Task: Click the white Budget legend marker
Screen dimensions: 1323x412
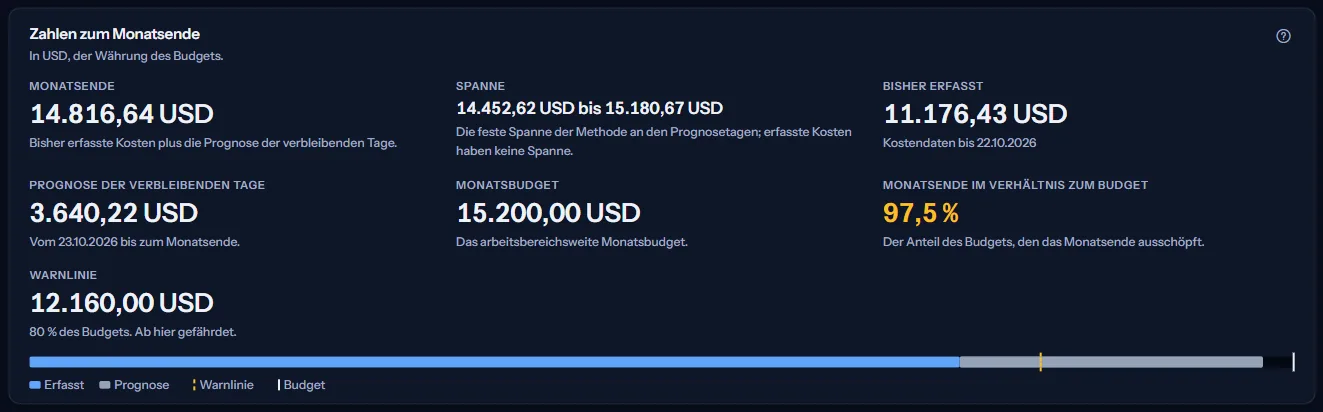Action: click(279, 385)
